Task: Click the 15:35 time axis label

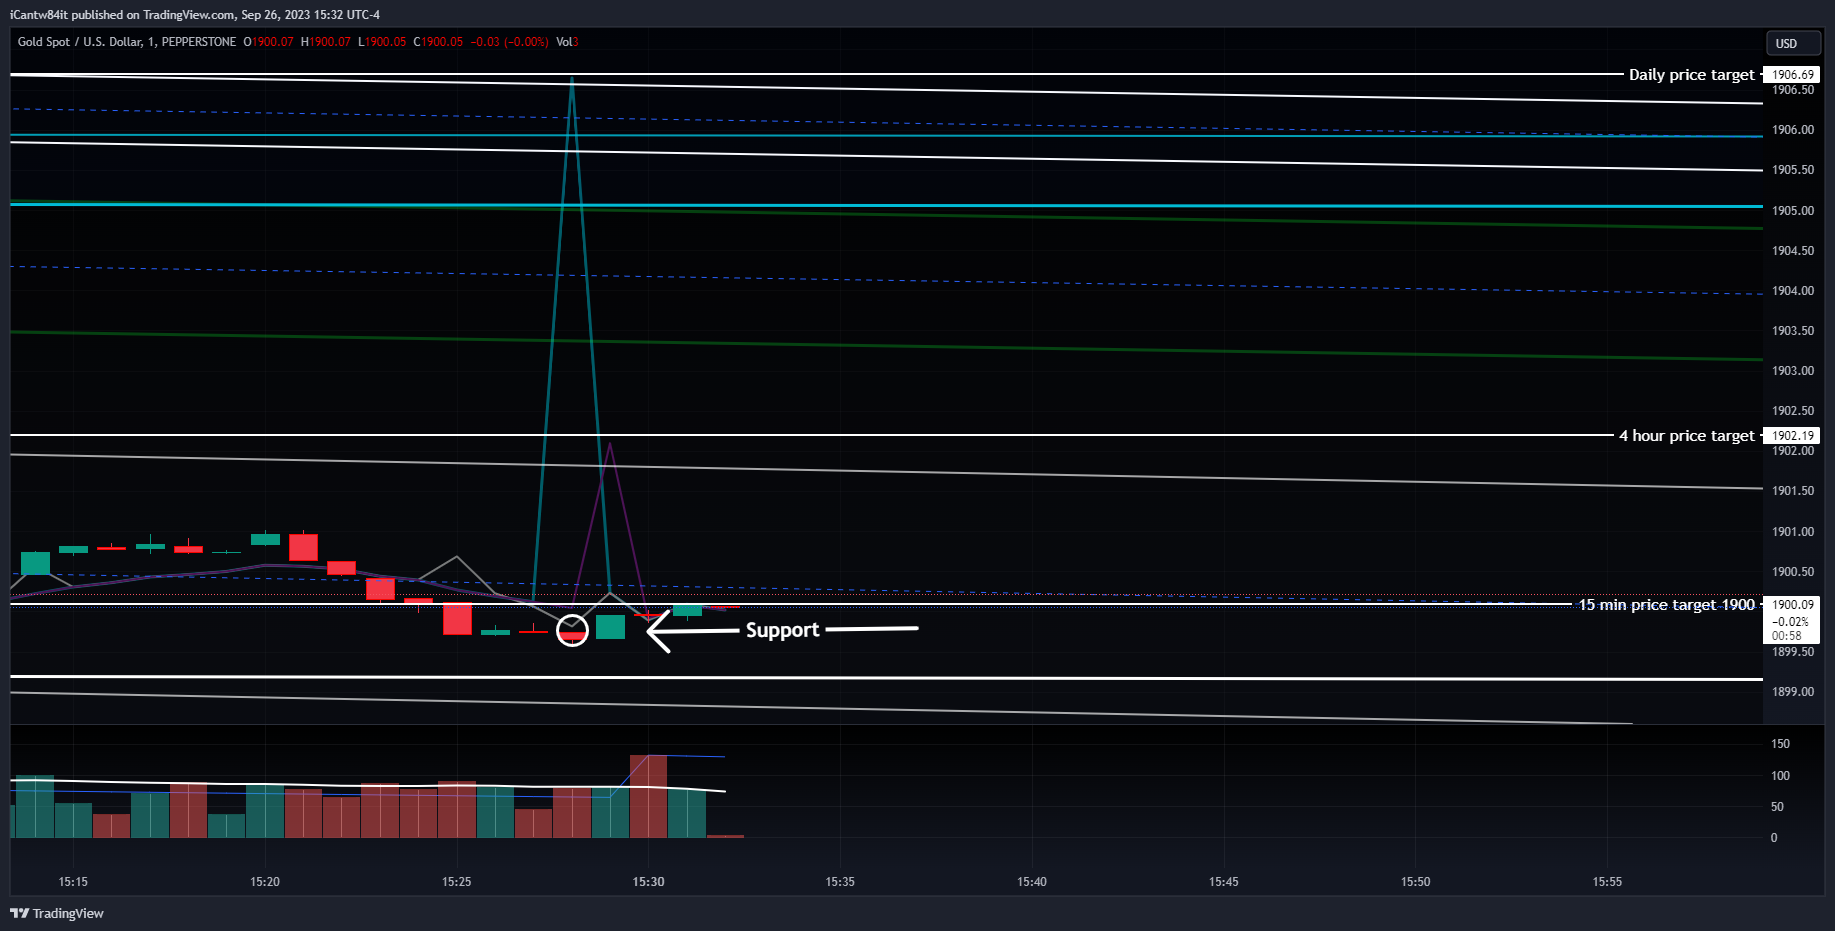Action: point(840,882)
